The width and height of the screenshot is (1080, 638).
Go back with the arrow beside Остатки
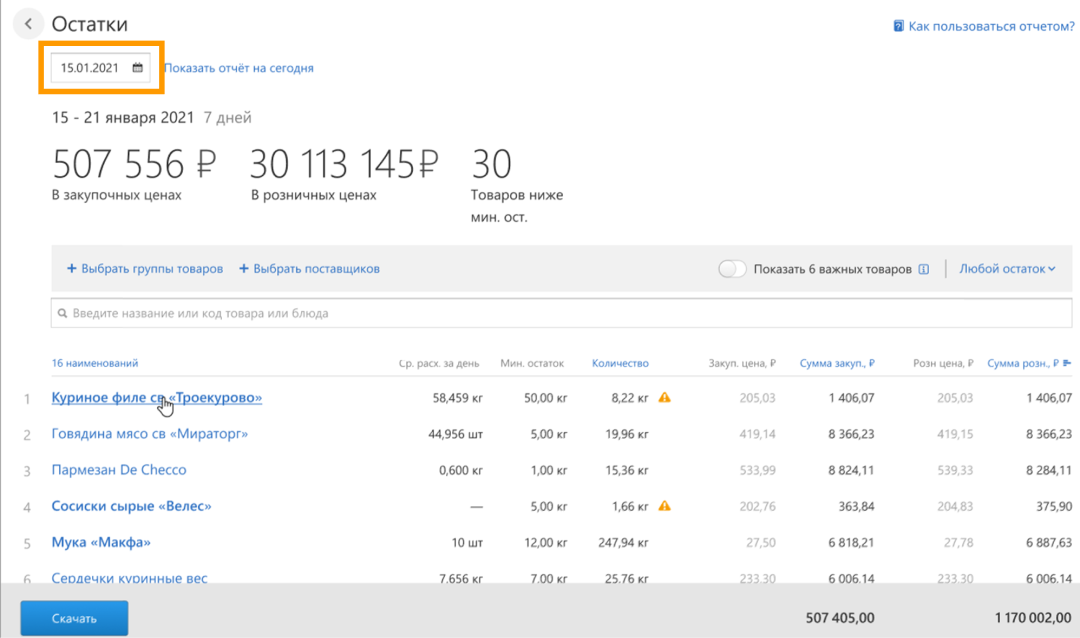(x=28, y=24)
